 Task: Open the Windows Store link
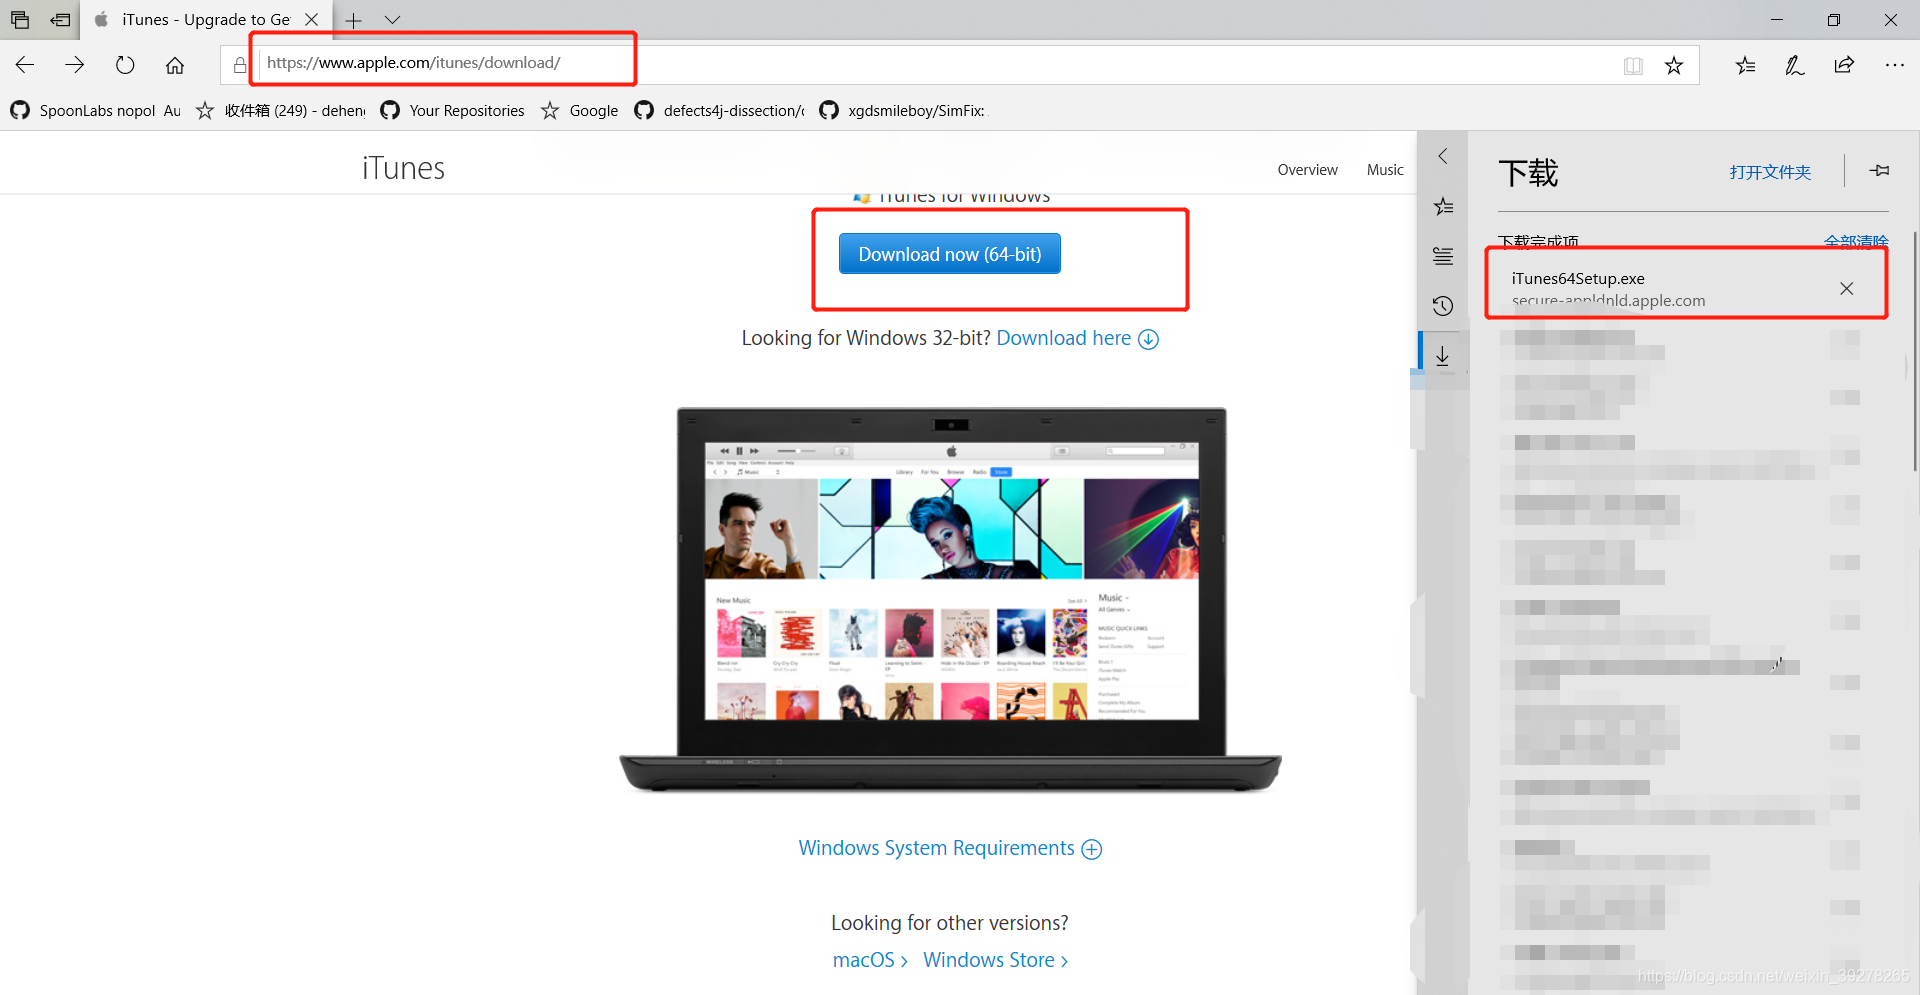(996, 960)
